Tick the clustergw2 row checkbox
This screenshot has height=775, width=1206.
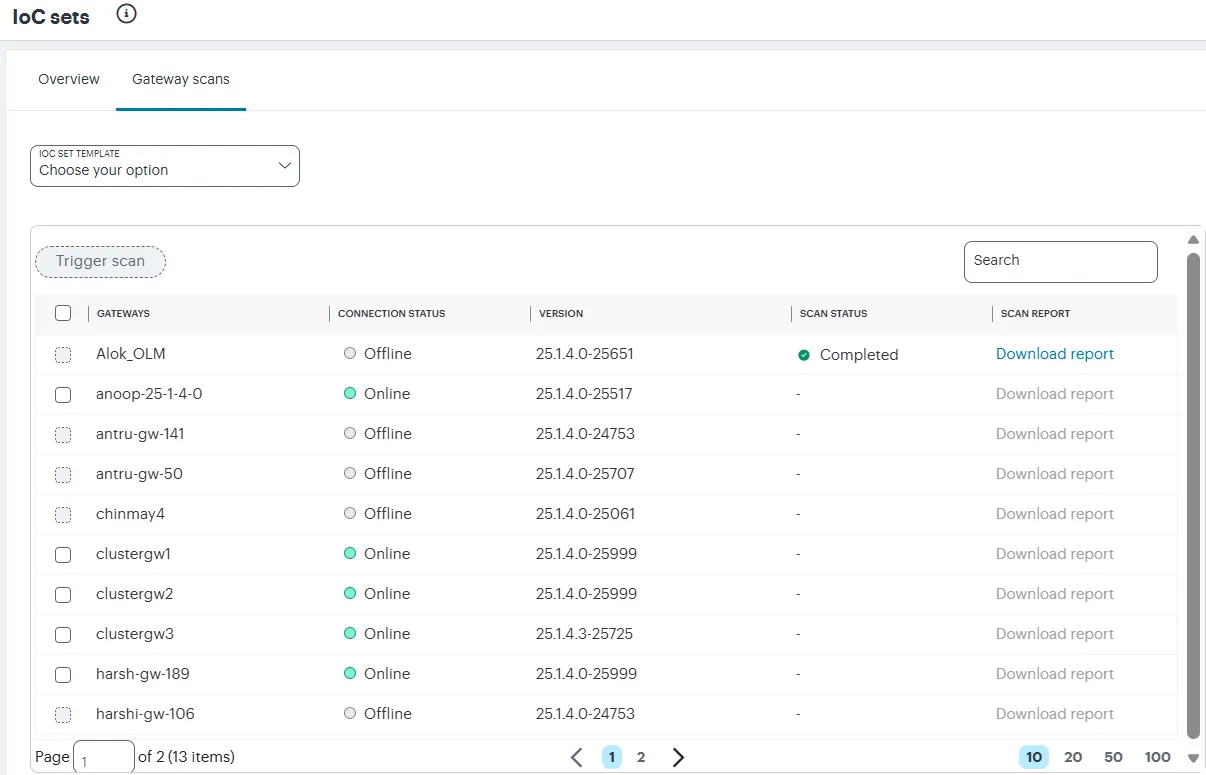pyautogui.click(x=63, y=594)
